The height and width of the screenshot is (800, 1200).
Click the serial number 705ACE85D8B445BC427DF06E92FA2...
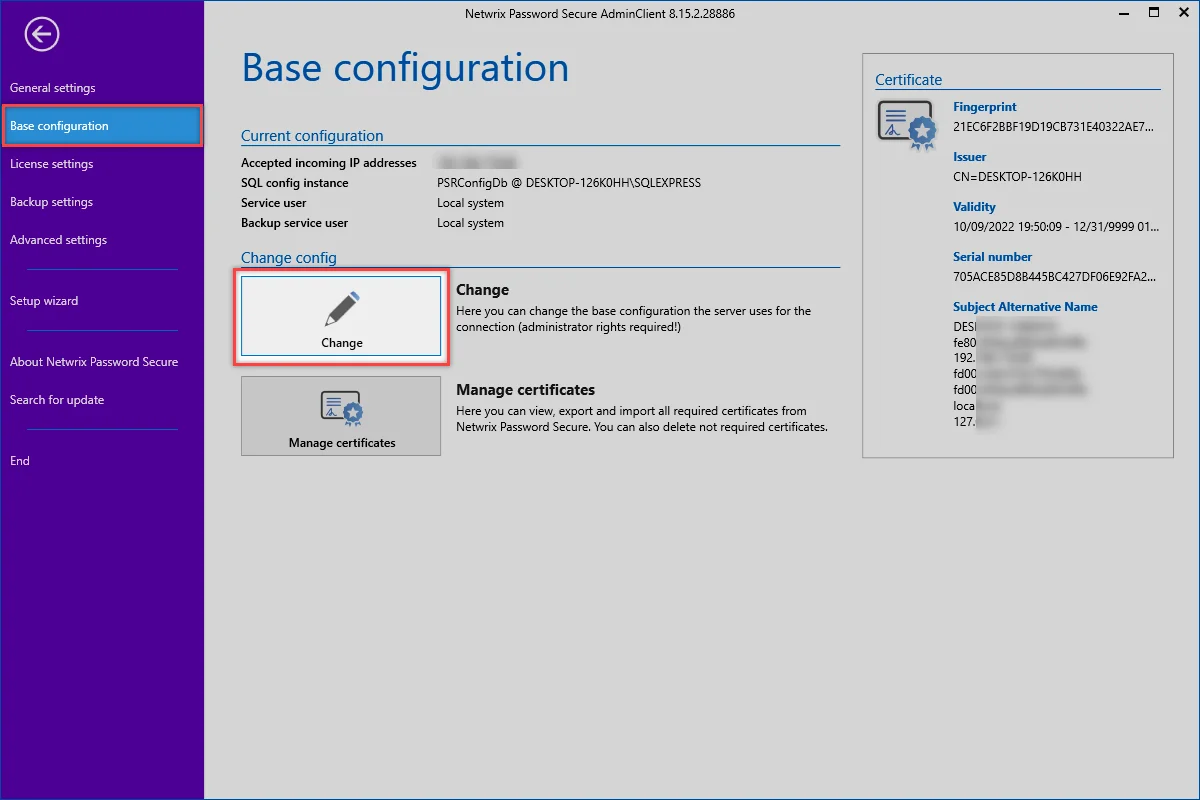pyautogui.click(x=1055, y=277)
